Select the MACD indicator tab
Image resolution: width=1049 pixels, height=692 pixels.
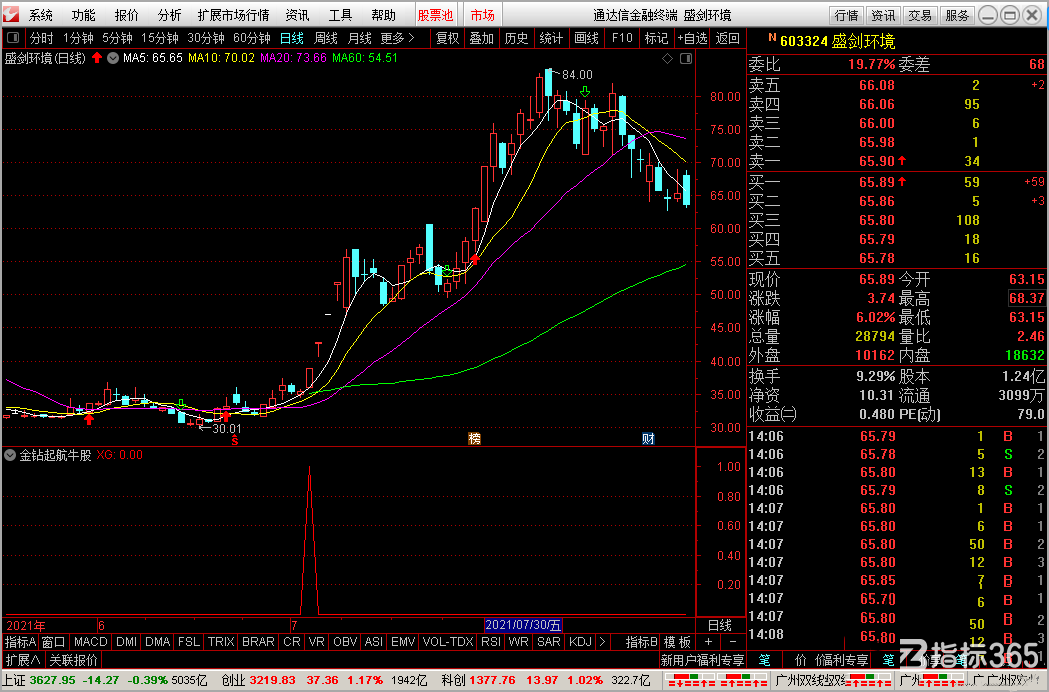(x=90, y=642)
